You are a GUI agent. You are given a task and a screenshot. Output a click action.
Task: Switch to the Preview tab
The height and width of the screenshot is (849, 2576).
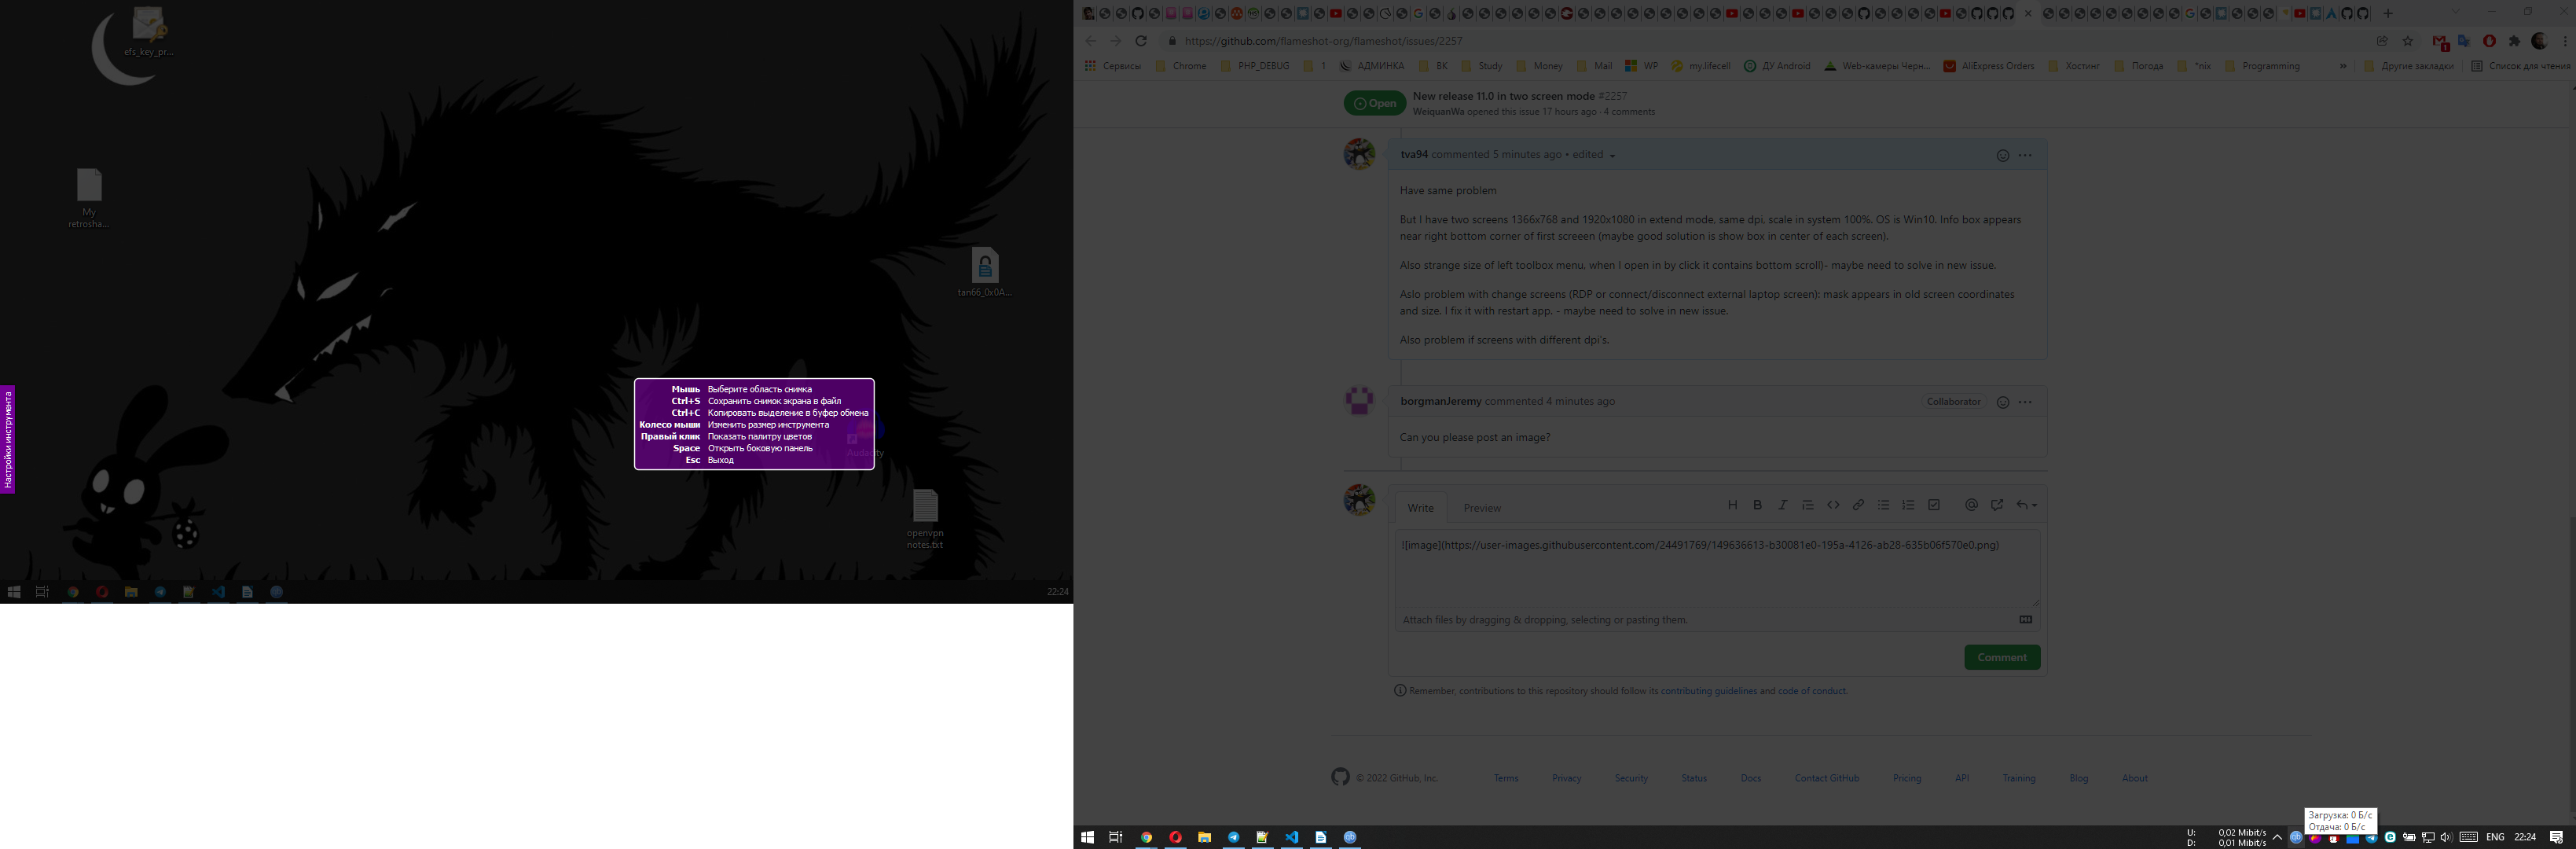[1482, 508]
